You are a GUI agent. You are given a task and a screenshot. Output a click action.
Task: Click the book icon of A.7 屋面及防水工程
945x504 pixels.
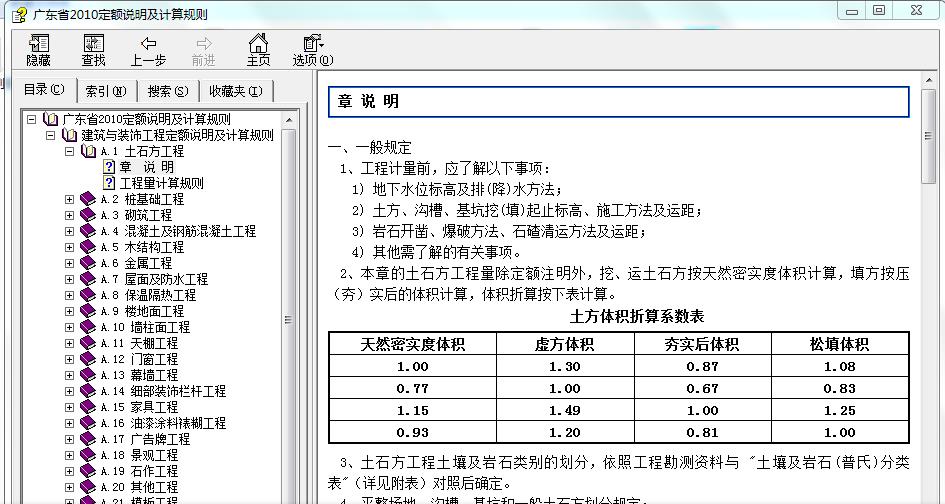pos(88,279)
